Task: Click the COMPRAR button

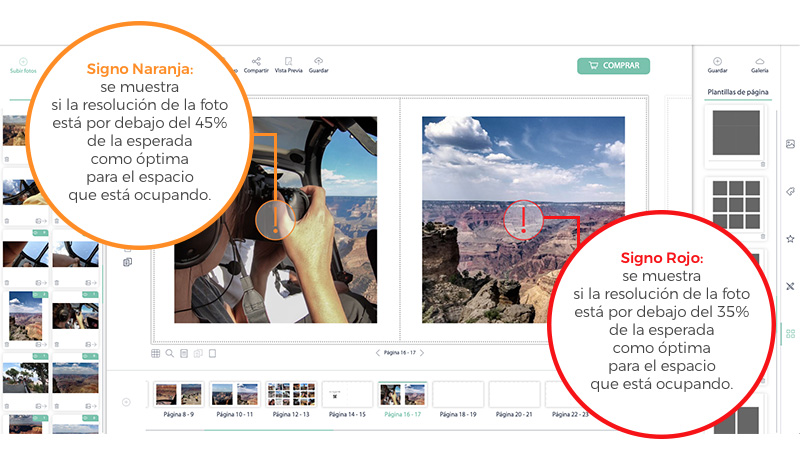Action: pyautogui.click(x=613, y=66)
